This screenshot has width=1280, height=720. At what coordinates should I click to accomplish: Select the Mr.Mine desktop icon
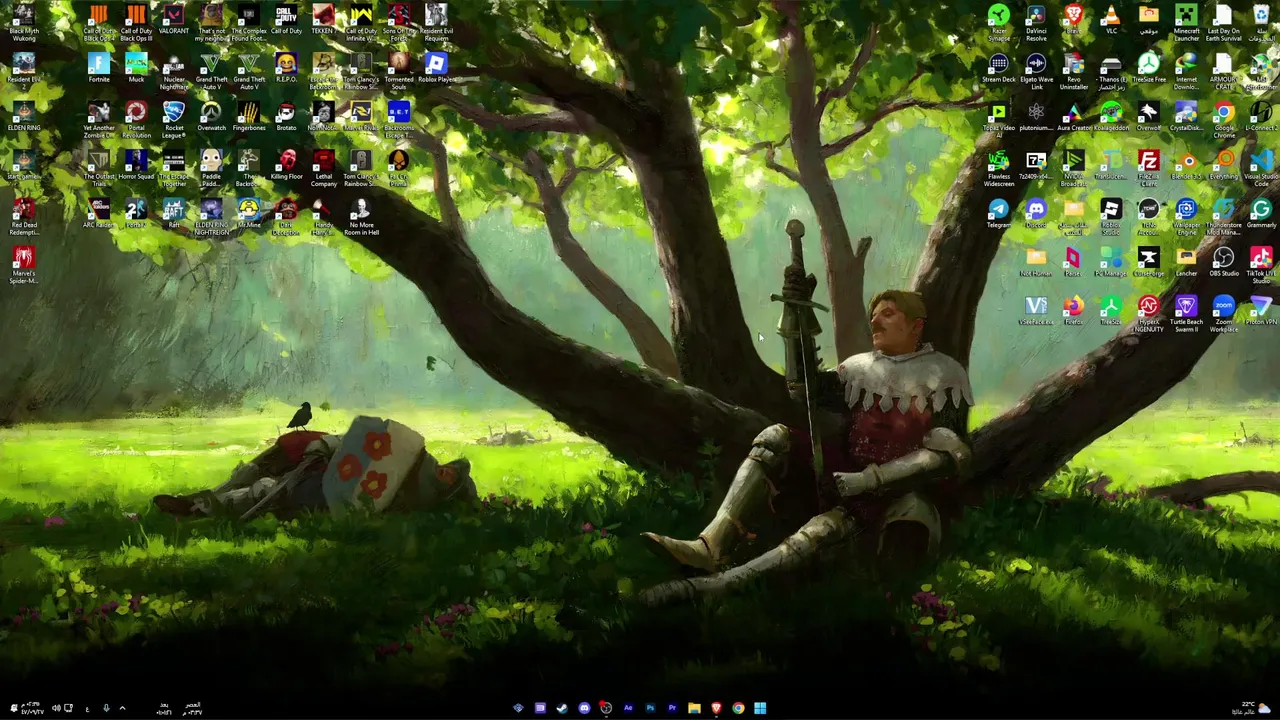[x=249, y=214]
